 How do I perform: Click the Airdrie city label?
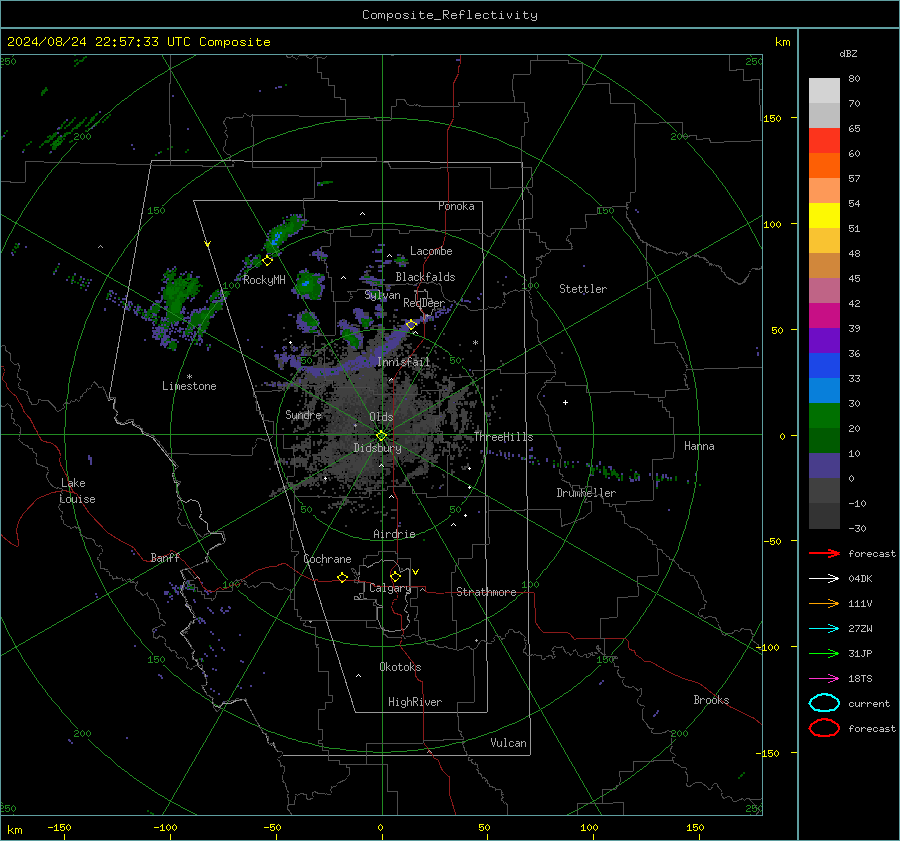394,534
